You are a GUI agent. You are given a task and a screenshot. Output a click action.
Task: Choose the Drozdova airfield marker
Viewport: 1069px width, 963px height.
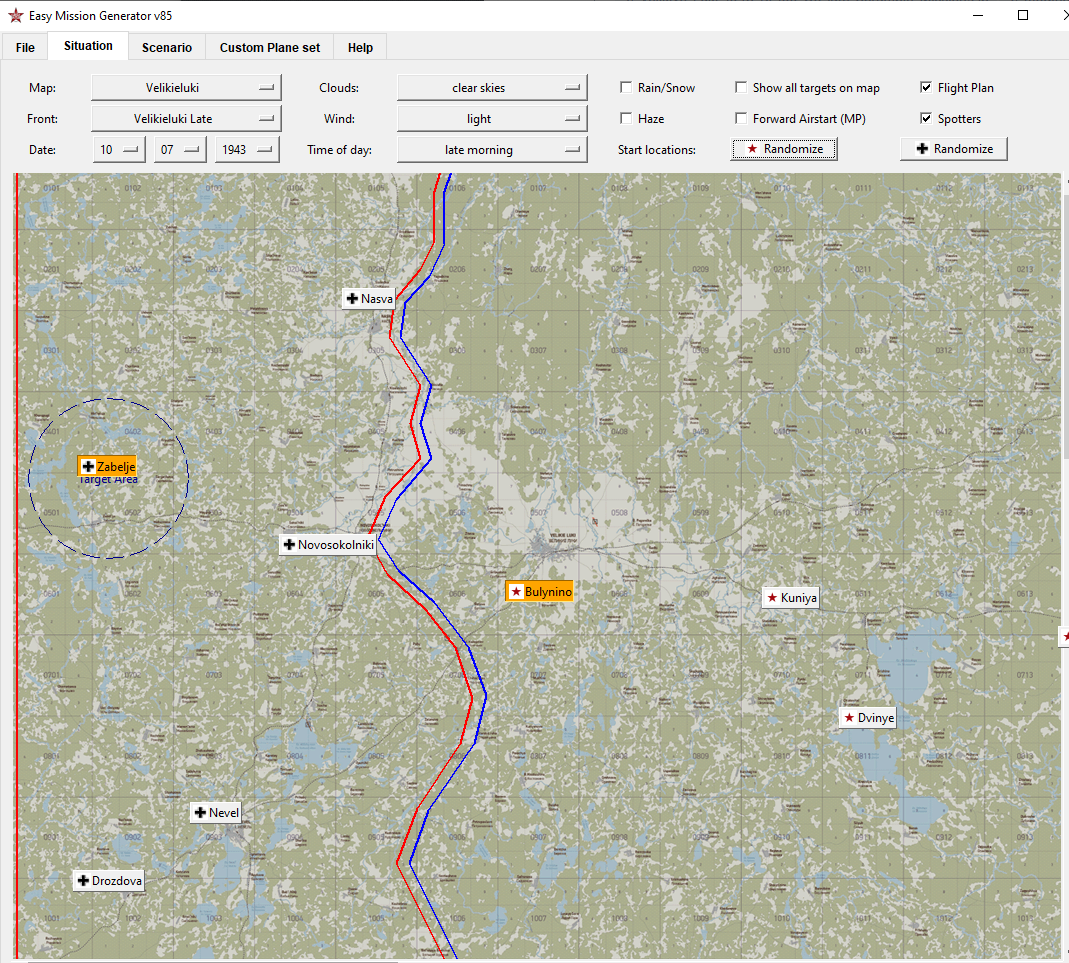click(108, 881)
